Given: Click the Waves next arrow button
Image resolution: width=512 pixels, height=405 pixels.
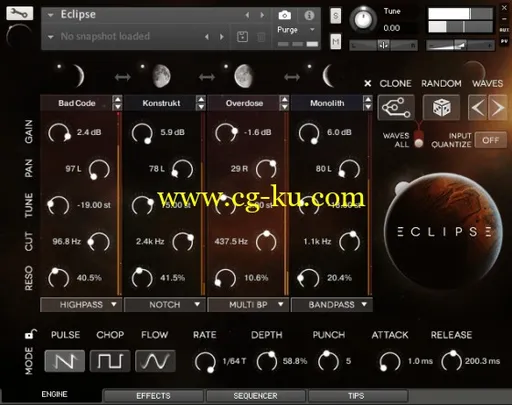Looking at the screenshot, I should (498, 107).
